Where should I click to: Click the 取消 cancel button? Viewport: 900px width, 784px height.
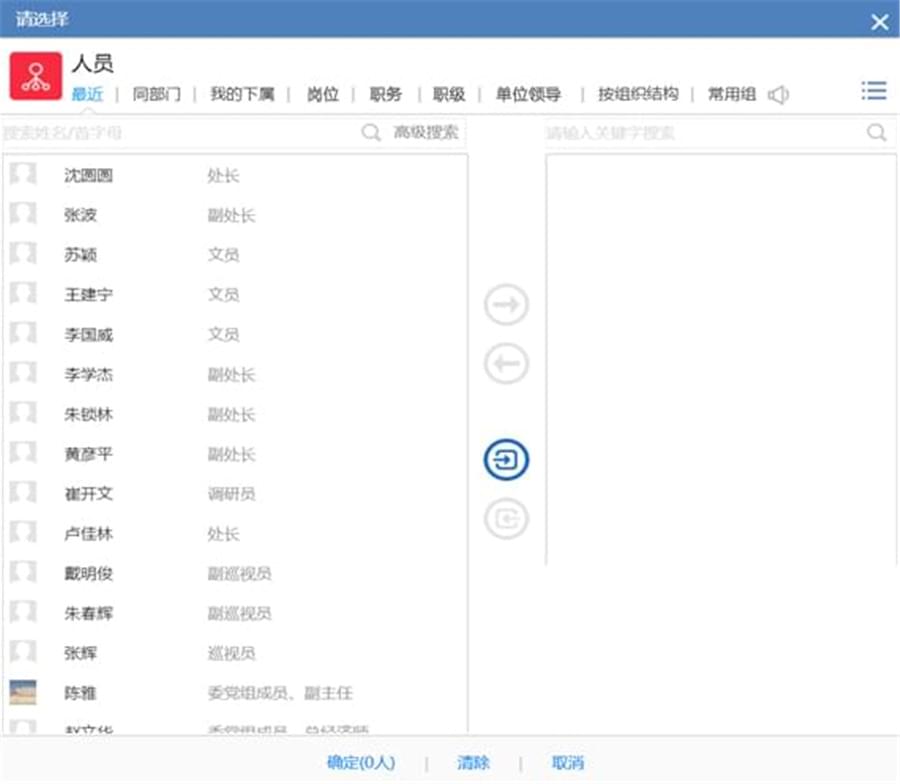click(568, 763)
